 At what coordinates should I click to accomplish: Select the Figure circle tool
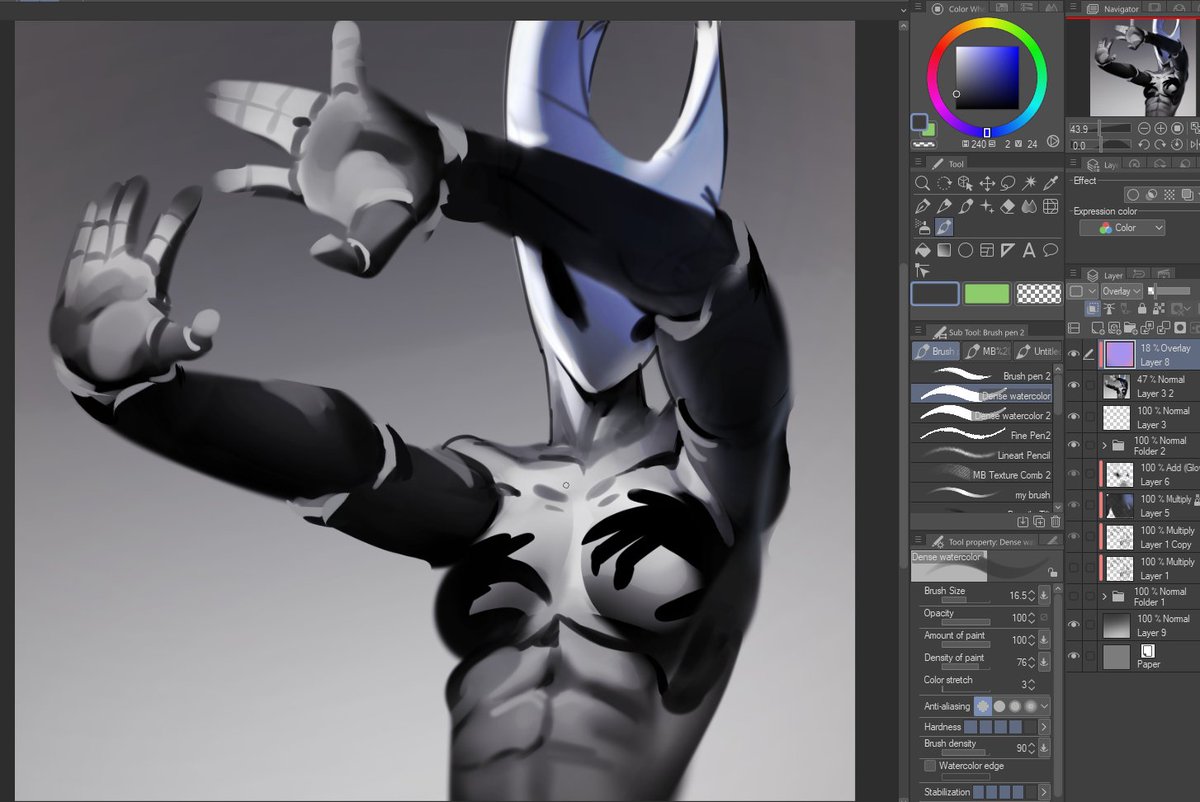[x=965, y=250]
